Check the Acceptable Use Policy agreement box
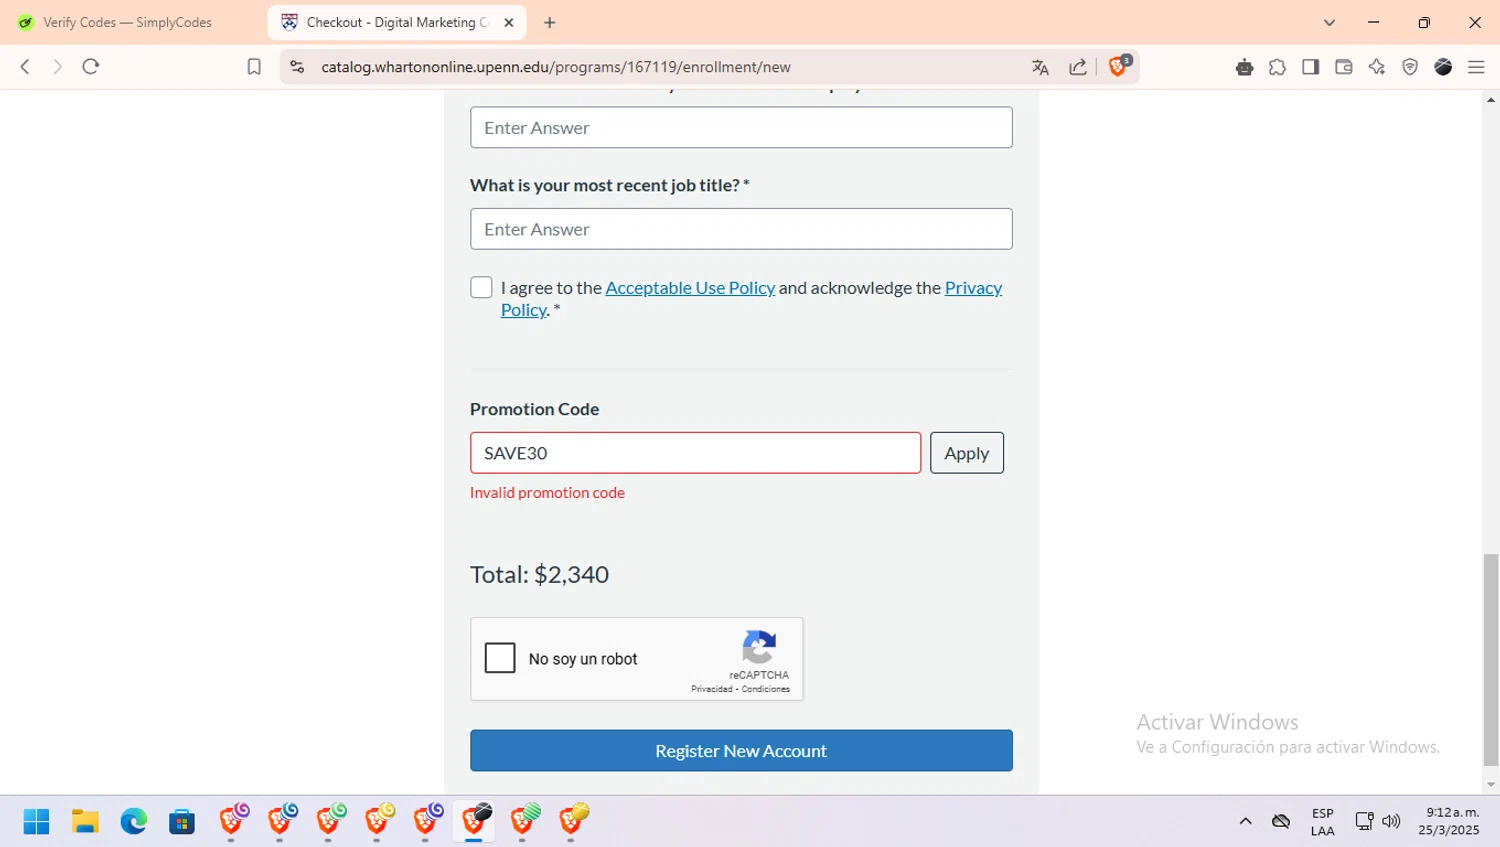1500x847 pixels. tap(481, 288)
